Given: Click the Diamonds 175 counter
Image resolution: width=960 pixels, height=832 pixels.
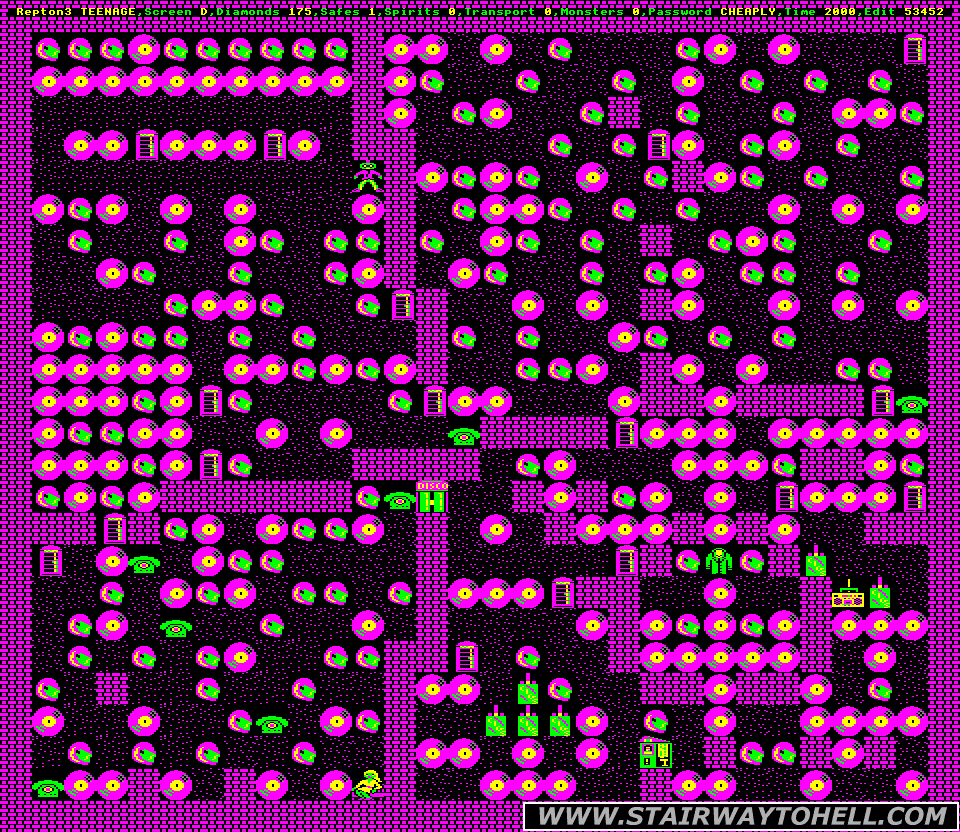Looking at the screenshot, I should [264, 12].
